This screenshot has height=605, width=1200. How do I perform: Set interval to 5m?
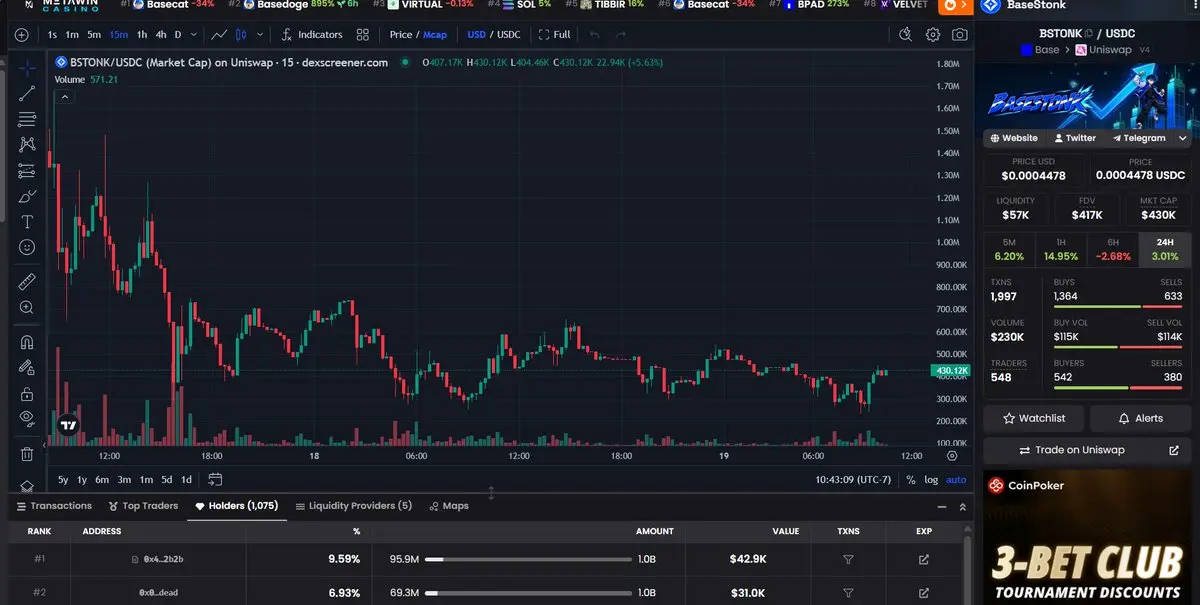click(94, 34)
